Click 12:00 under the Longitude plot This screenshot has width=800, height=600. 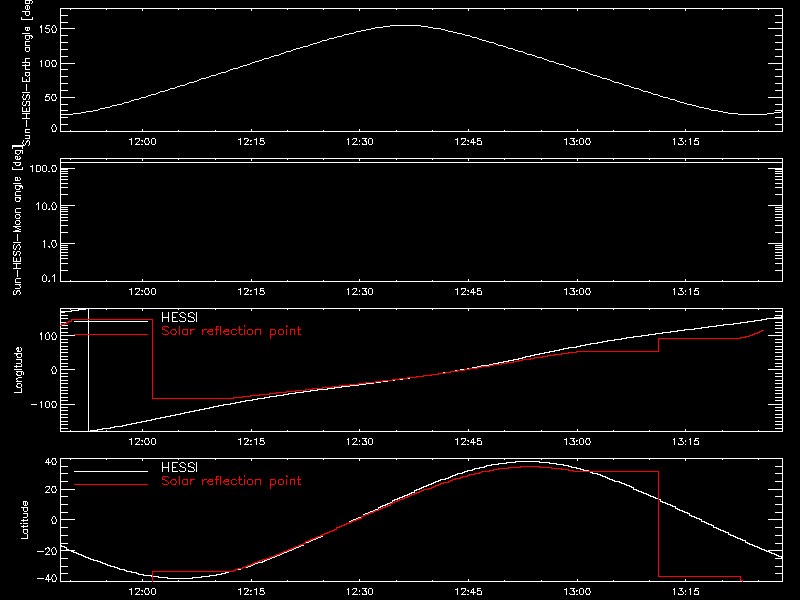[x=142, y=442]
